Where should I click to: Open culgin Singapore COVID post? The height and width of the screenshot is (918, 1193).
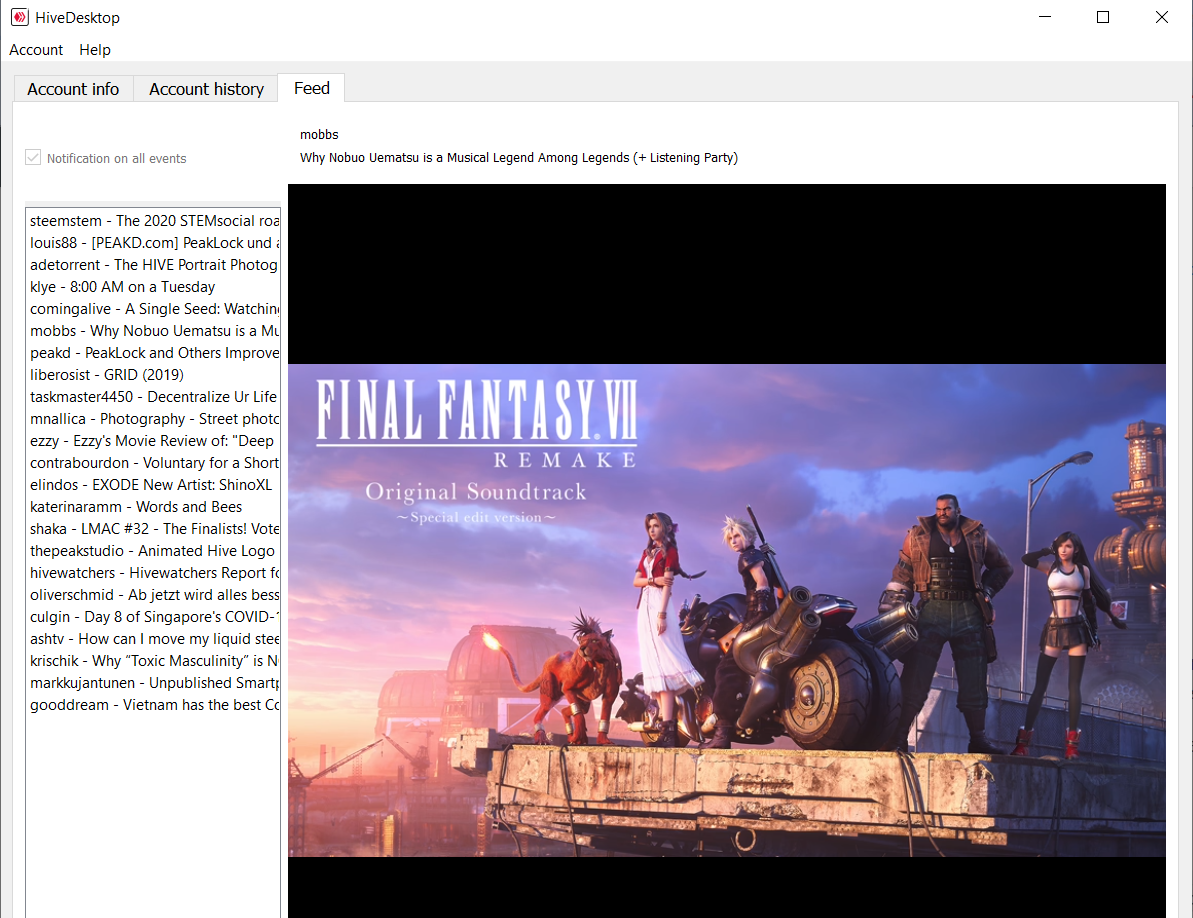[154, 617]
